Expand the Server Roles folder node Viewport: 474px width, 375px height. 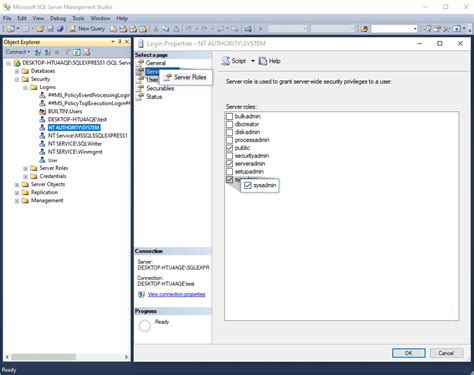[x=25, y=168]
